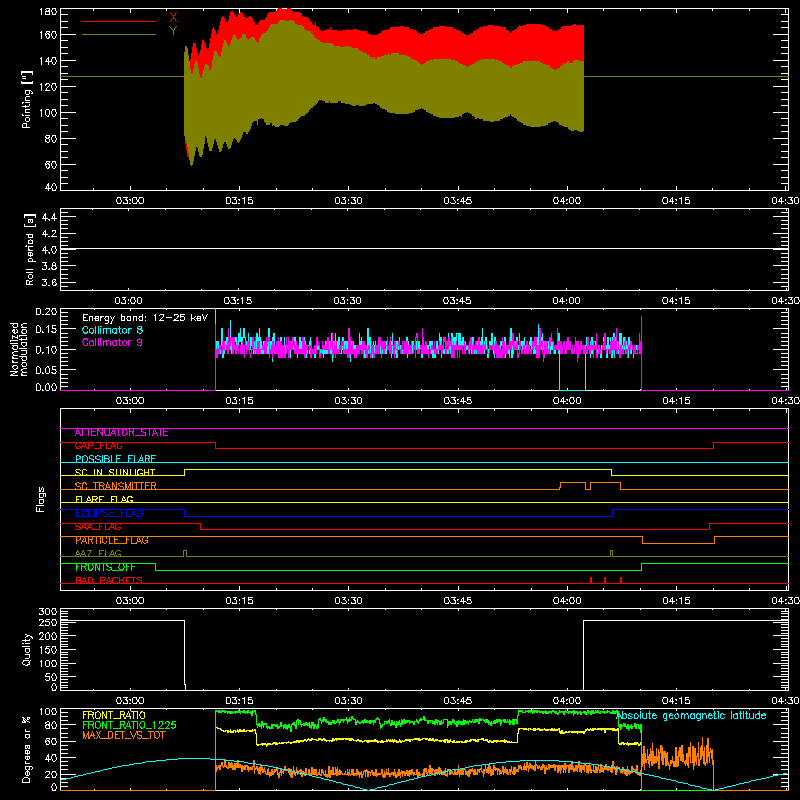Select the FRONTS_OFF flag label
The height and width of the screenshot is (800, 800).
click(105, 567)
